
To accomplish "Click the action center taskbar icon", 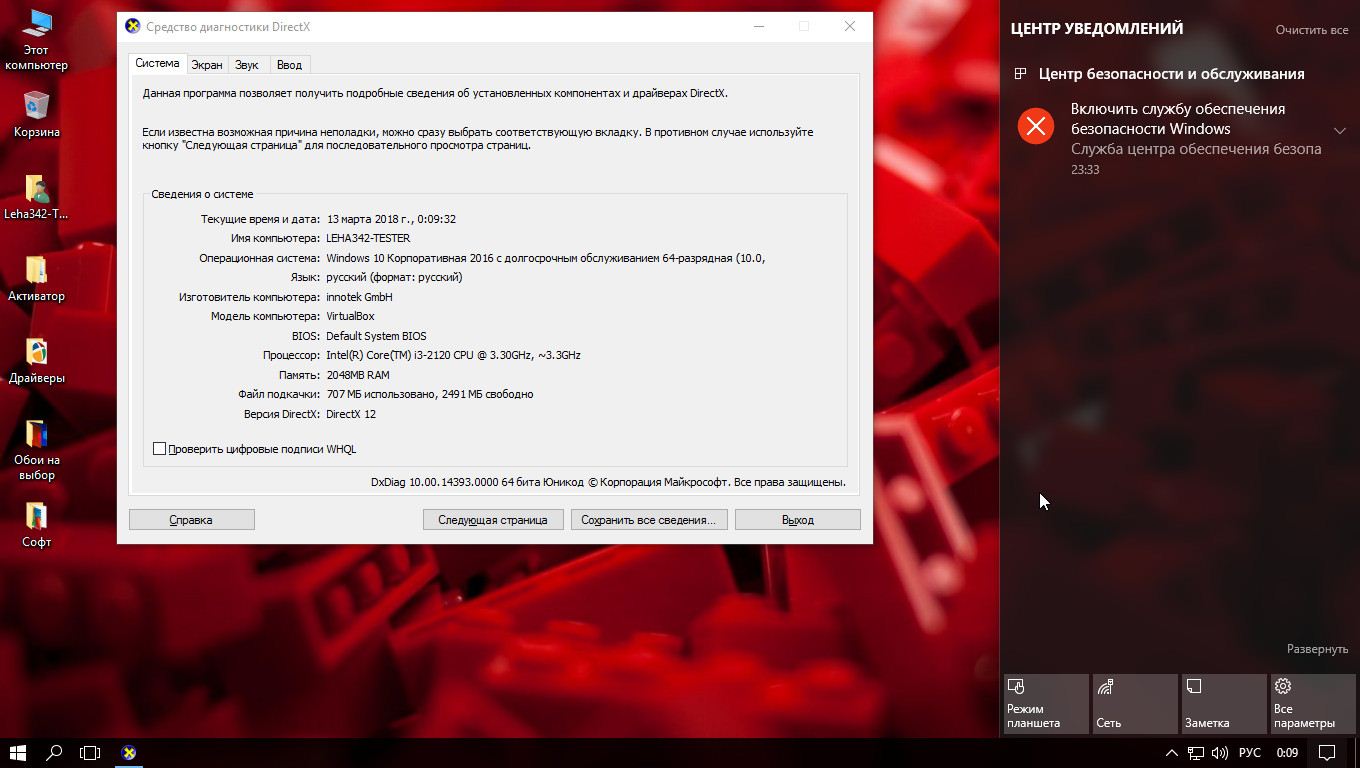I will (x=1327, y=753).
